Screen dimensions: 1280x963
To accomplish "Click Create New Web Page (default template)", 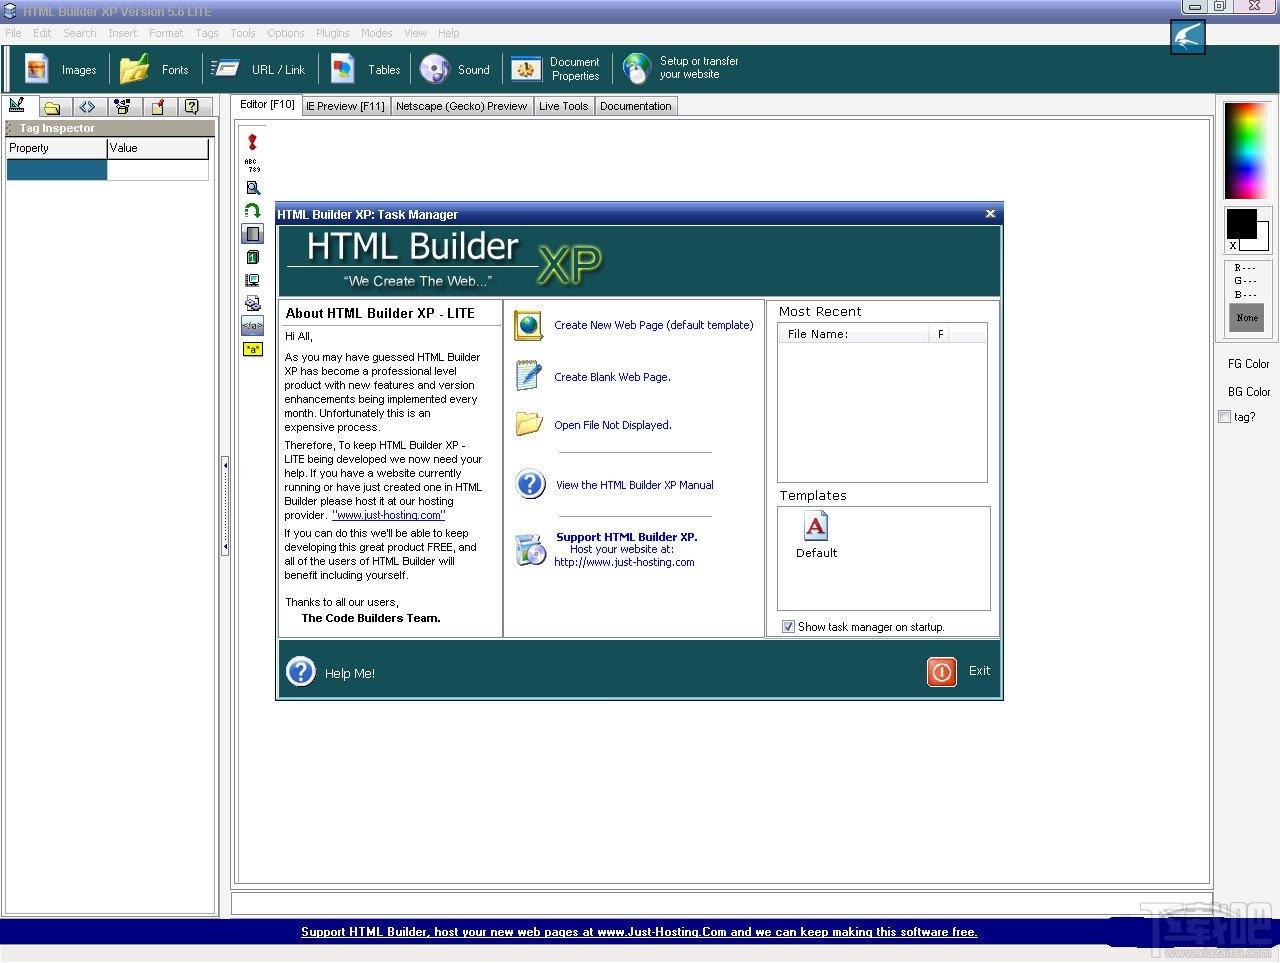I will (654, 325).
